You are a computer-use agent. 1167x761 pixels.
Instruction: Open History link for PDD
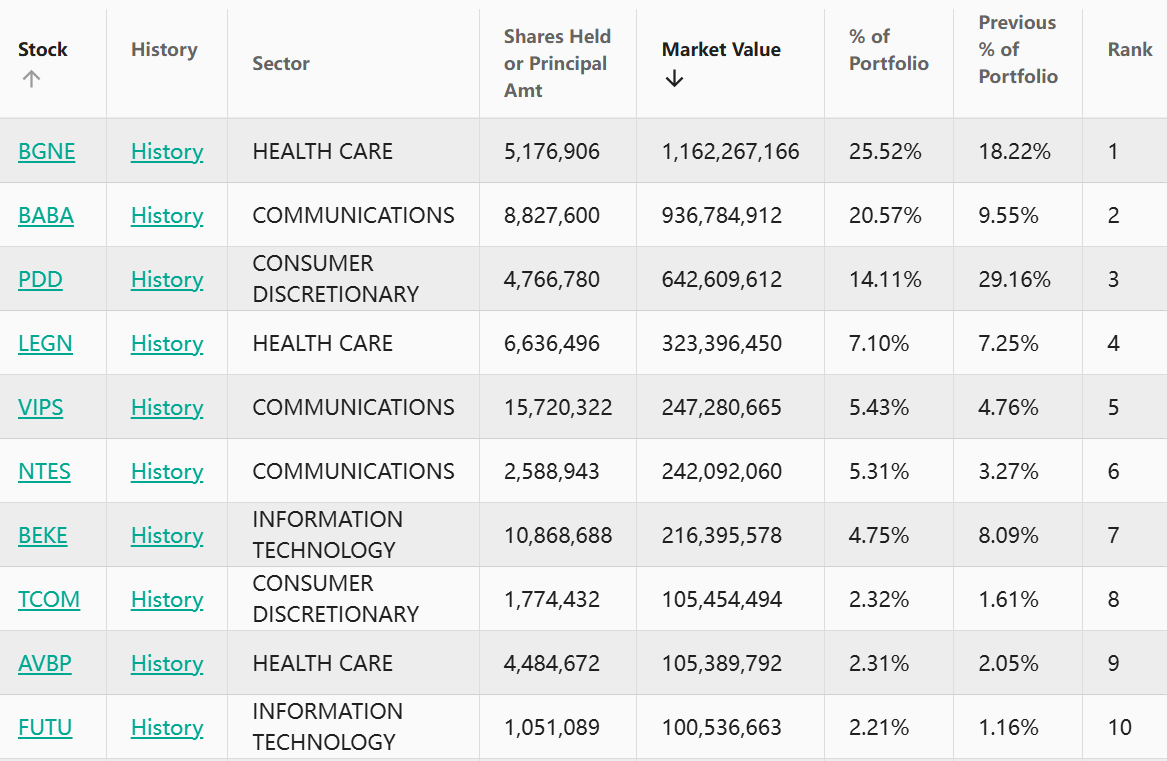point(167,280)
